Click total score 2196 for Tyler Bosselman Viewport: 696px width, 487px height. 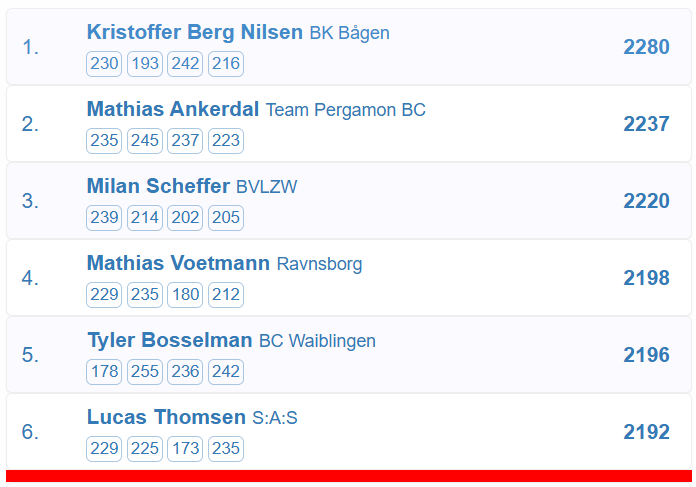646,355
